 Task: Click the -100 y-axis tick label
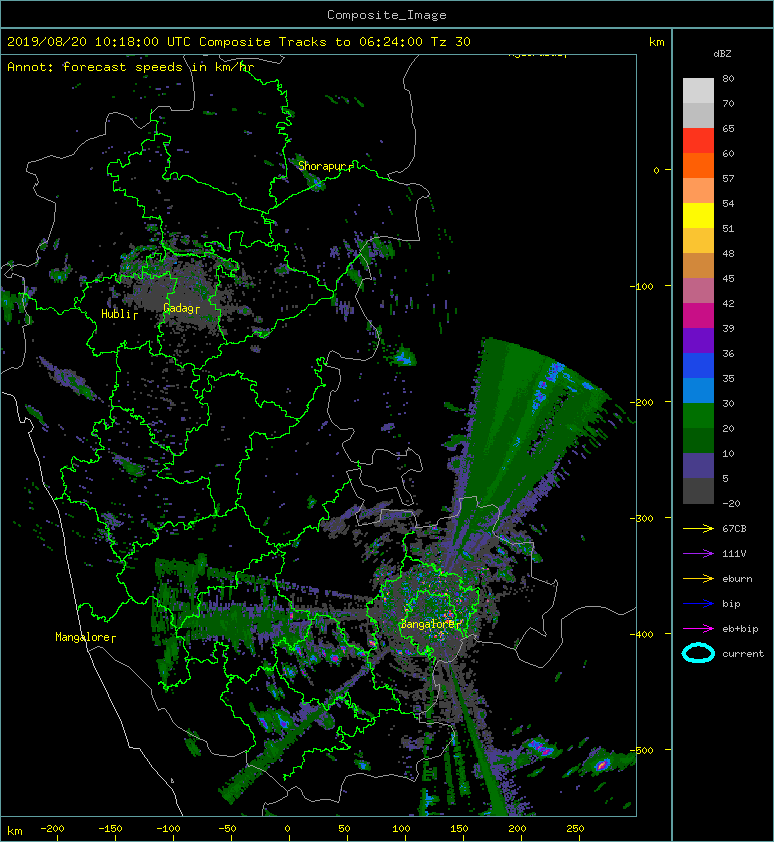tap(641, 286)
